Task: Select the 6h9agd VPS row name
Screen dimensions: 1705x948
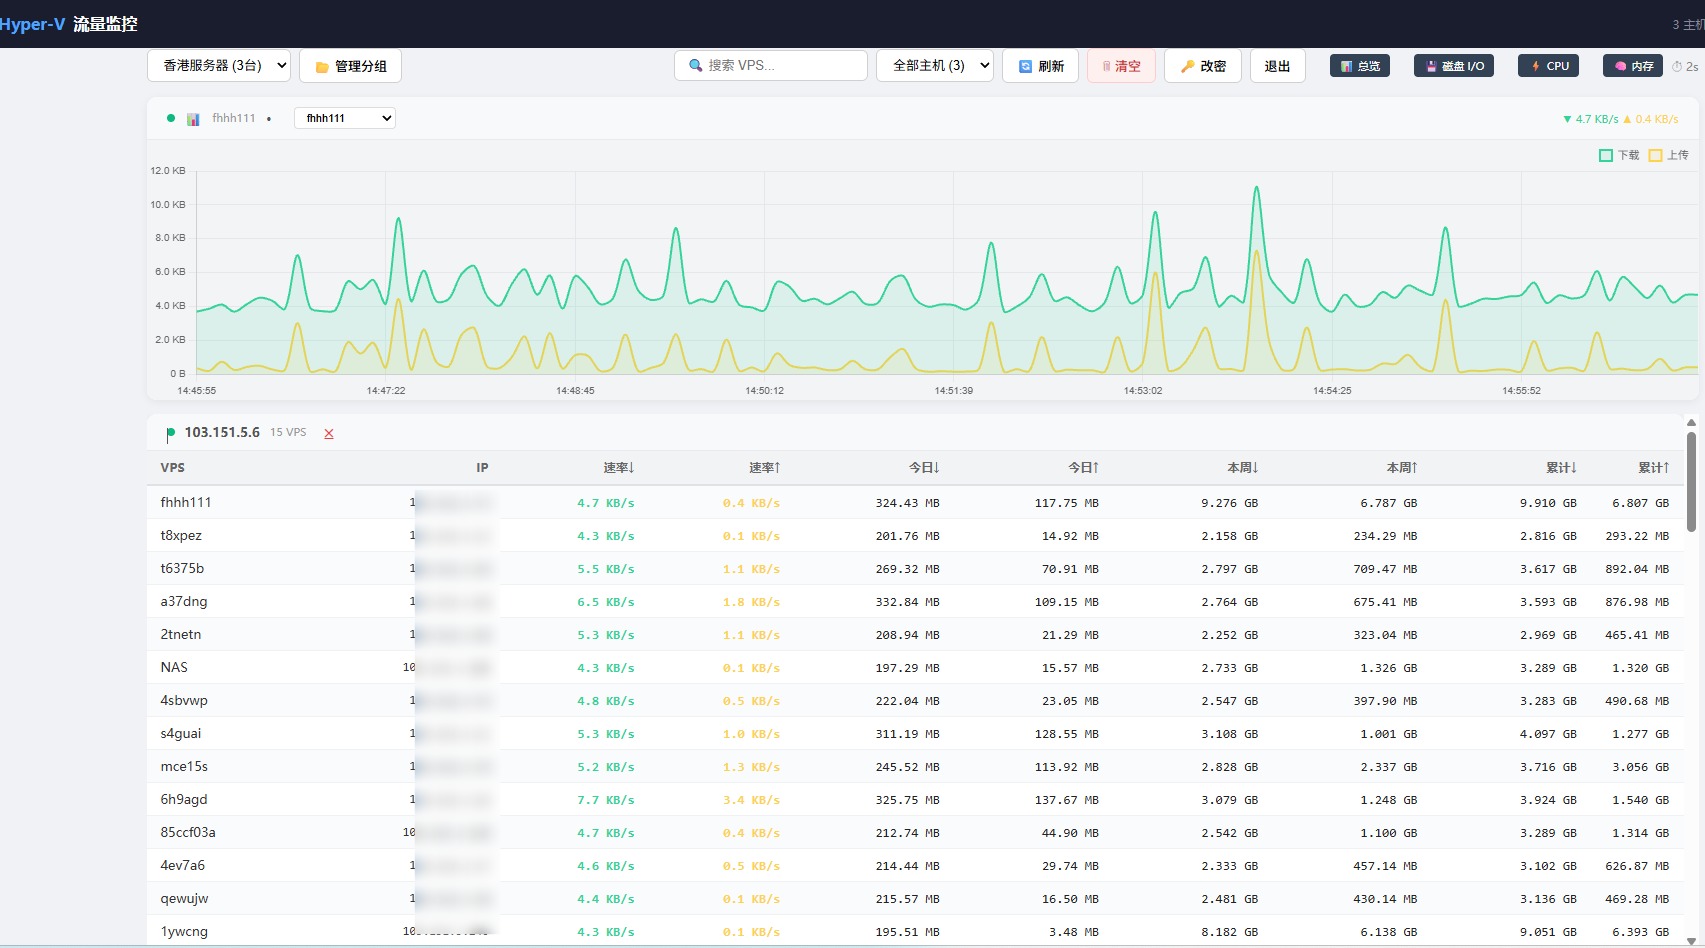Action: [x=184, y=800]
